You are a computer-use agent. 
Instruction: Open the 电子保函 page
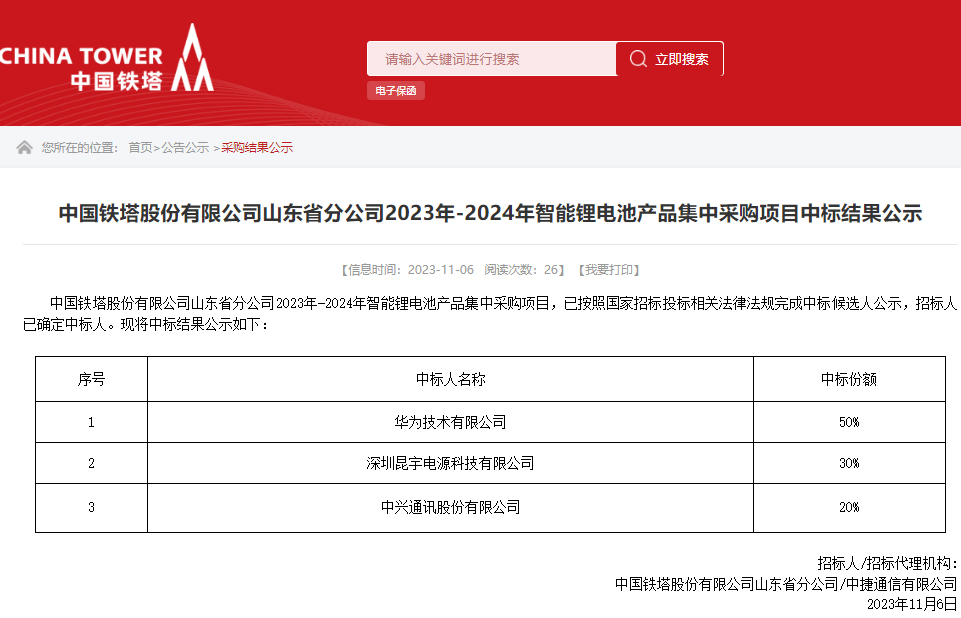(396, 90)
